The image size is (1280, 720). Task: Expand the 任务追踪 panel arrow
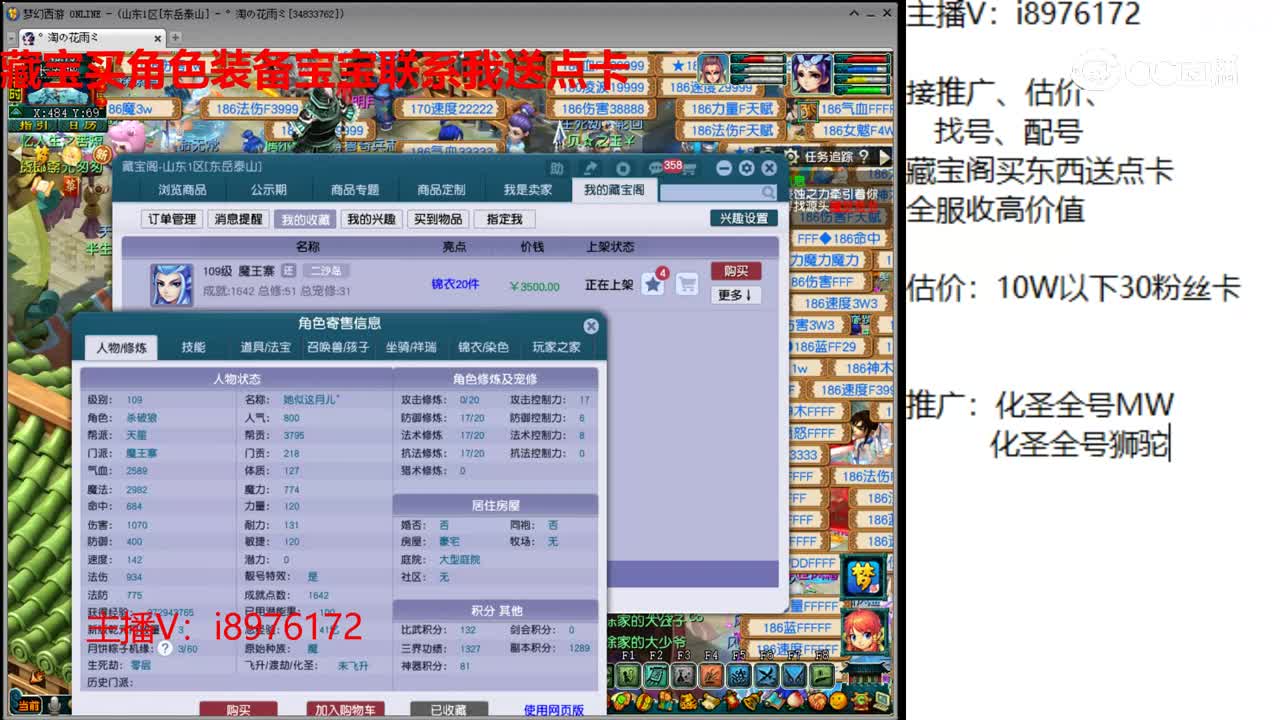coord(884,158)
